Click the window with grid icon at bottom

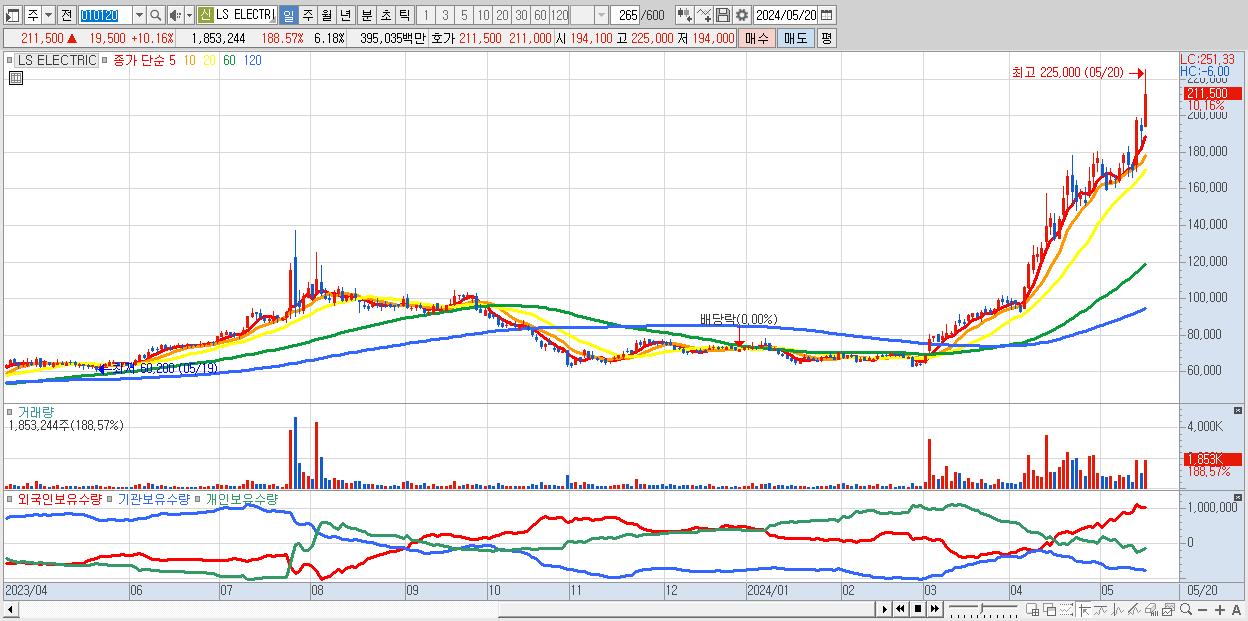pos(1032,609)
